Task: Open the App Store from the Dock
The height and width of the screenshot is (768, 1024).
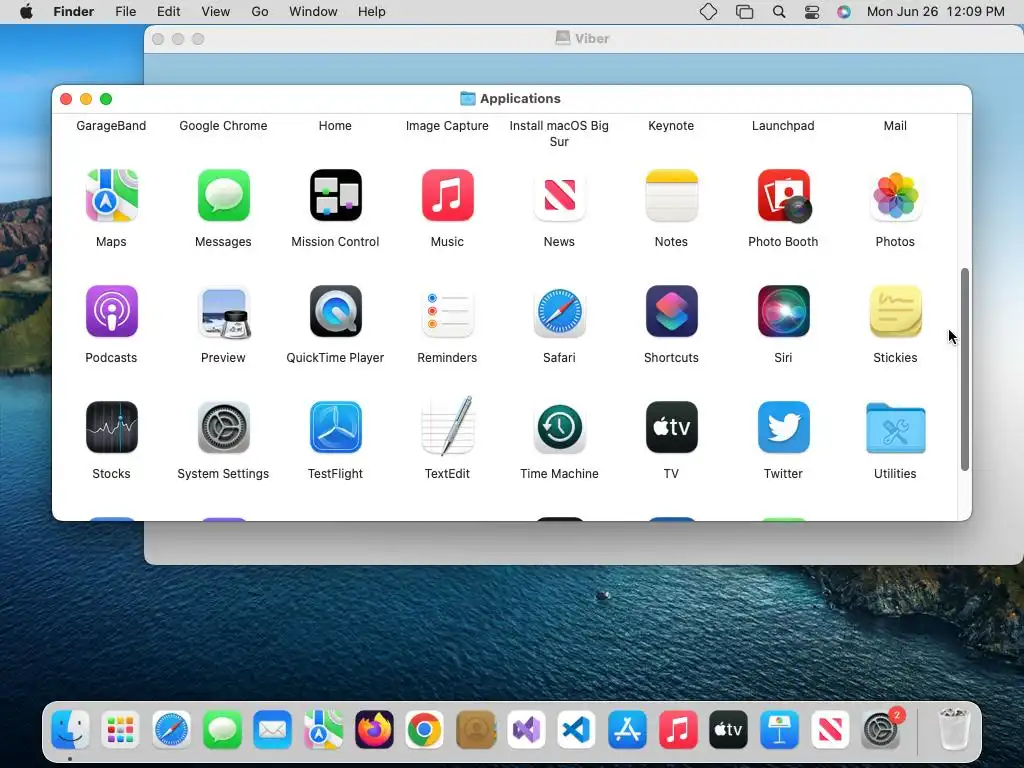Action: point(627,729)
